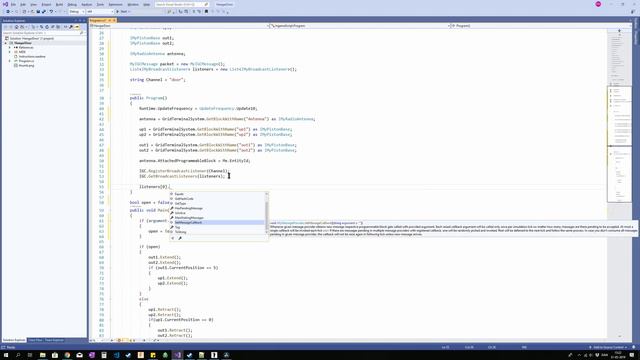Click the Solution Explorer search field
The width and height of the screenshot is (640, 360).
point(43,33)
